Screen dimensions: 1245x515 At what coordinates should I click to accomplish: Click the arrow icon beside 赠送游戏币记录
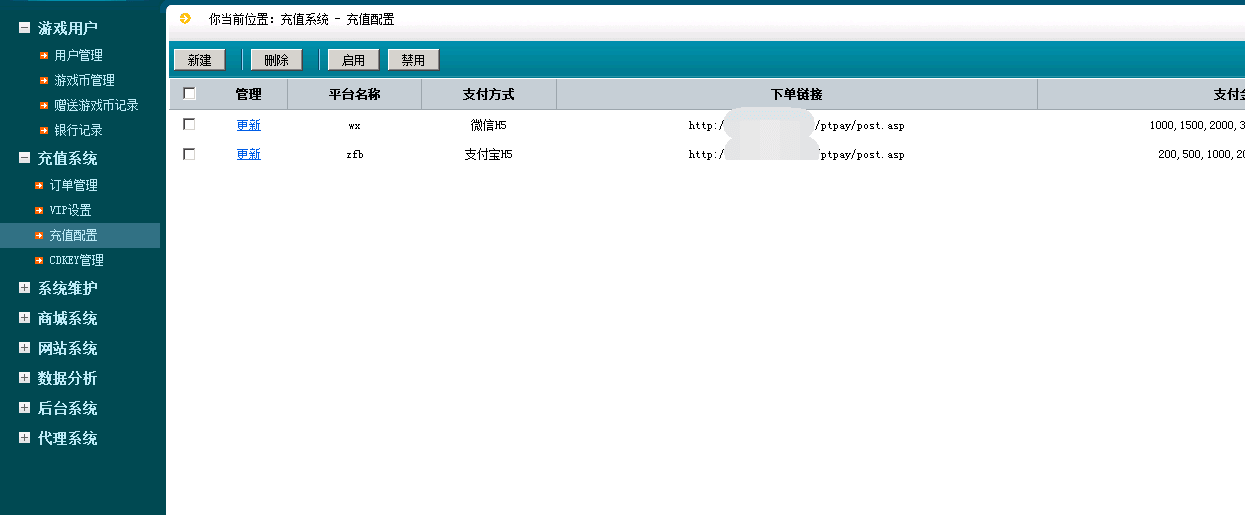tap(44, 105)
